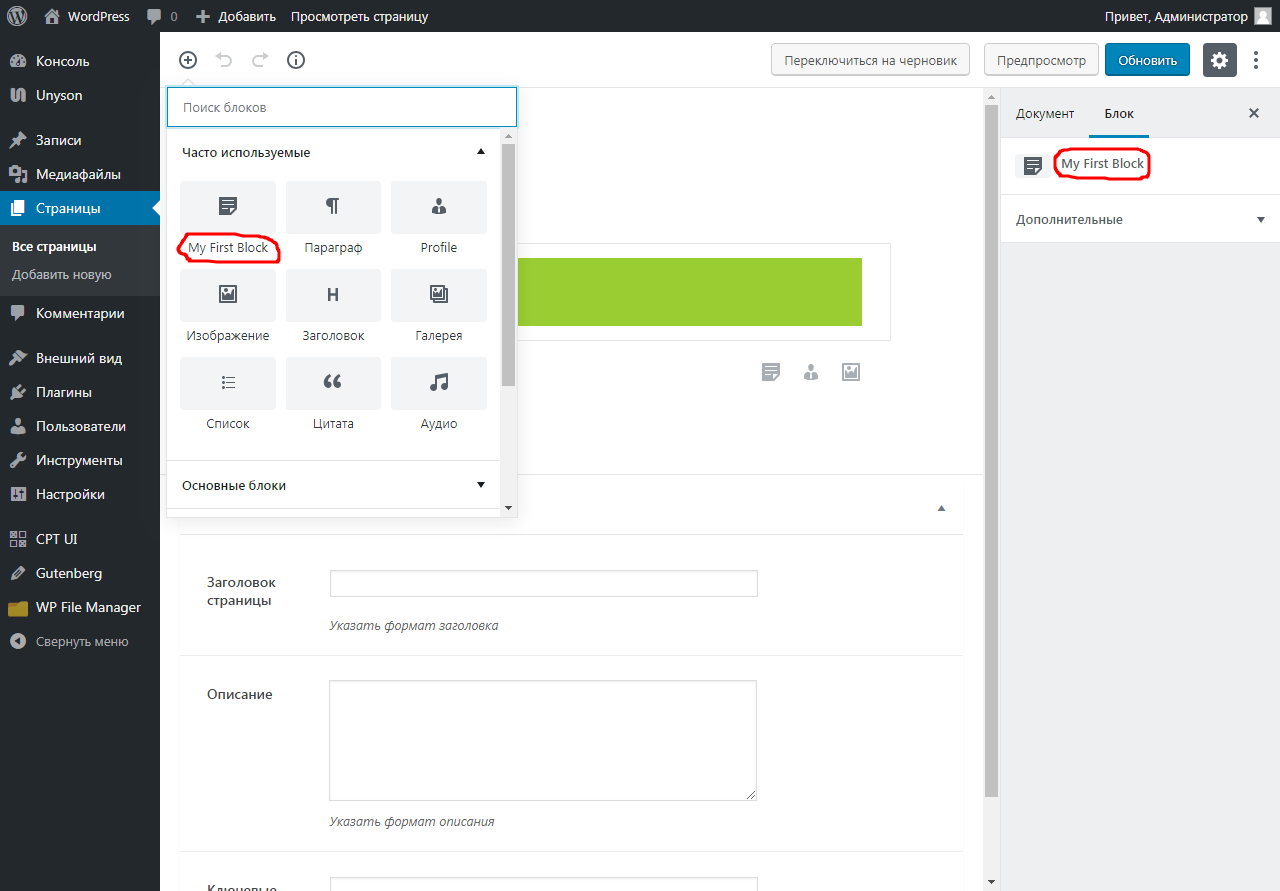Click the block inserter scrollbar thumb
The height and width of the screenshot is (891, 1280).
[508, 265]
